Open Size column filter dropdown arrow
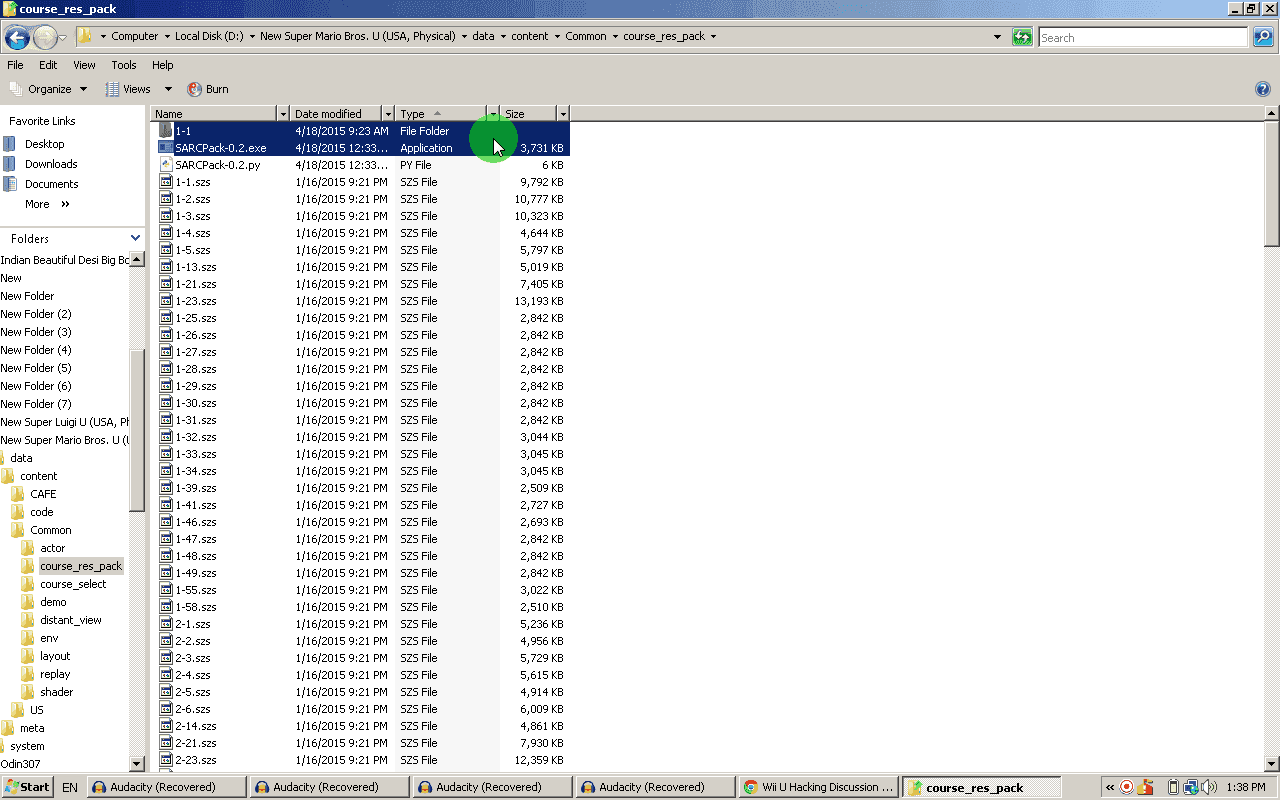1280x800 pixels. 563,114
